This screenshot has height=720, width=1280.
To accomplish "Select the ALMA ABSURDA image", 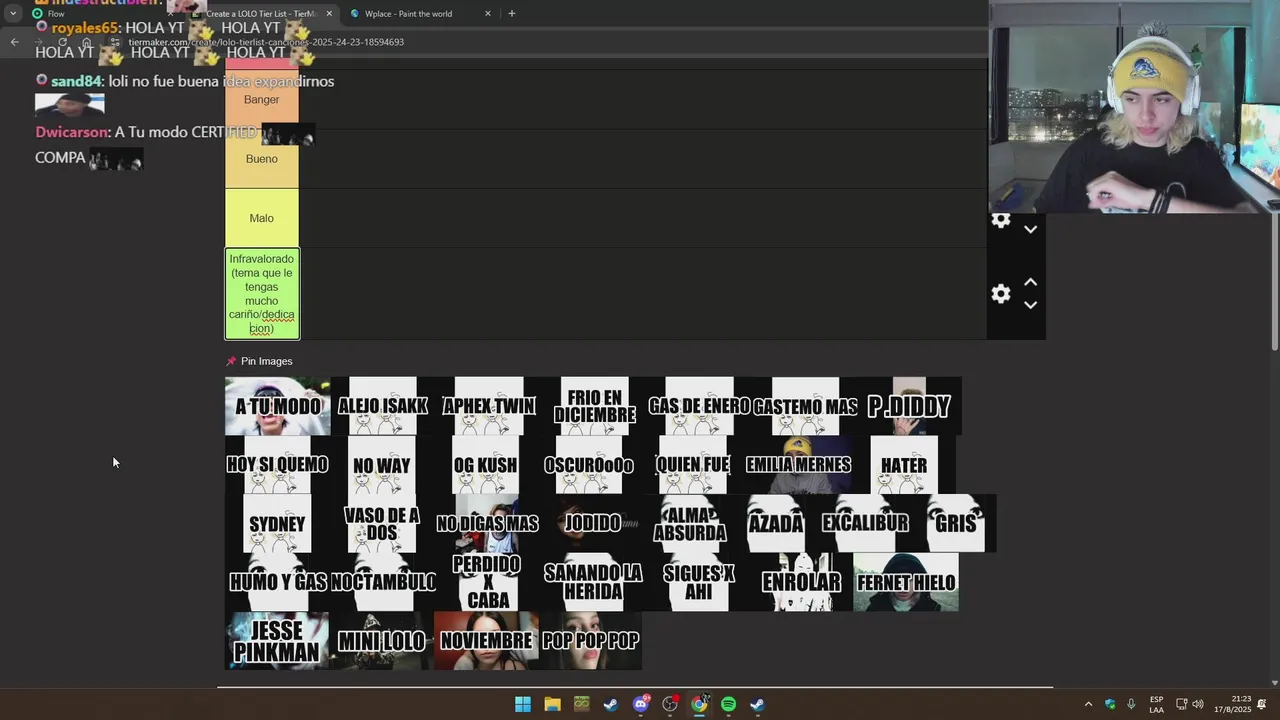I will (690, 524).
